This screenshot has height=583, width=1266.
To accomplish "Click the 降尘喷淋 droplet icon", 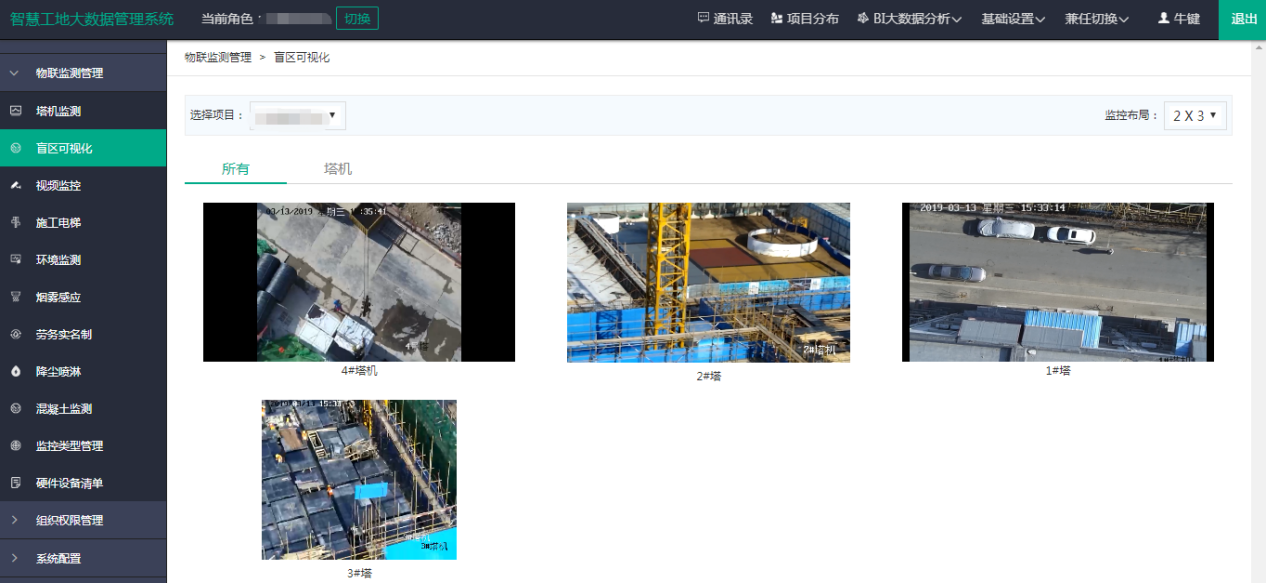I will tap(16, 371).
